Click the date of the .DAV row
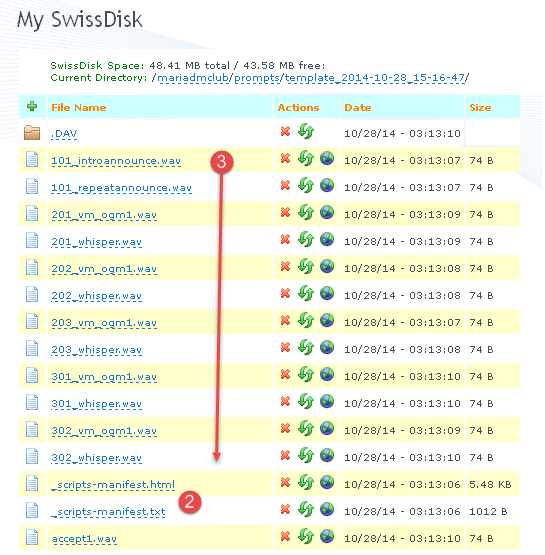Image resolution: width=546 pixels, height=555 pixels. coord(402,133)
